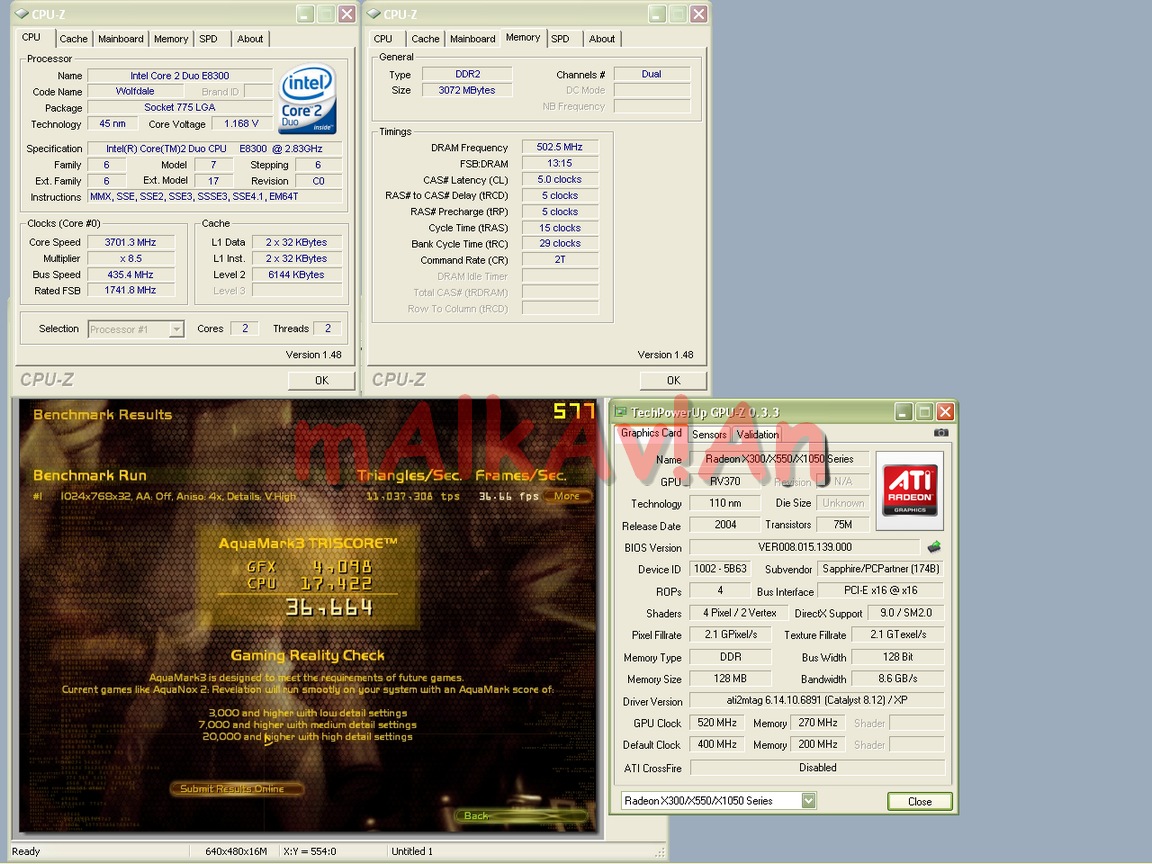This screenshot has height=864, width=1152.
Task: Click the GPU field value RV370
Action: click(x=725, y=481)
